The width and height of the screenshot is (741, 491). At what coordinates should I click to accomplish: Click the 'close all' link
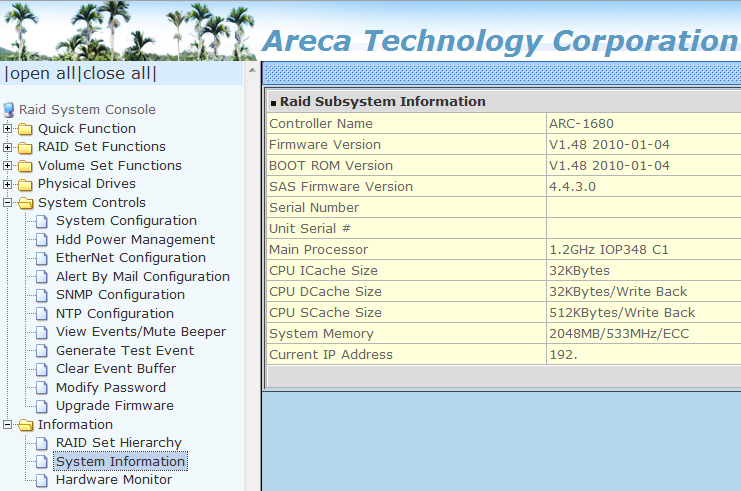[x=118, y=74]
